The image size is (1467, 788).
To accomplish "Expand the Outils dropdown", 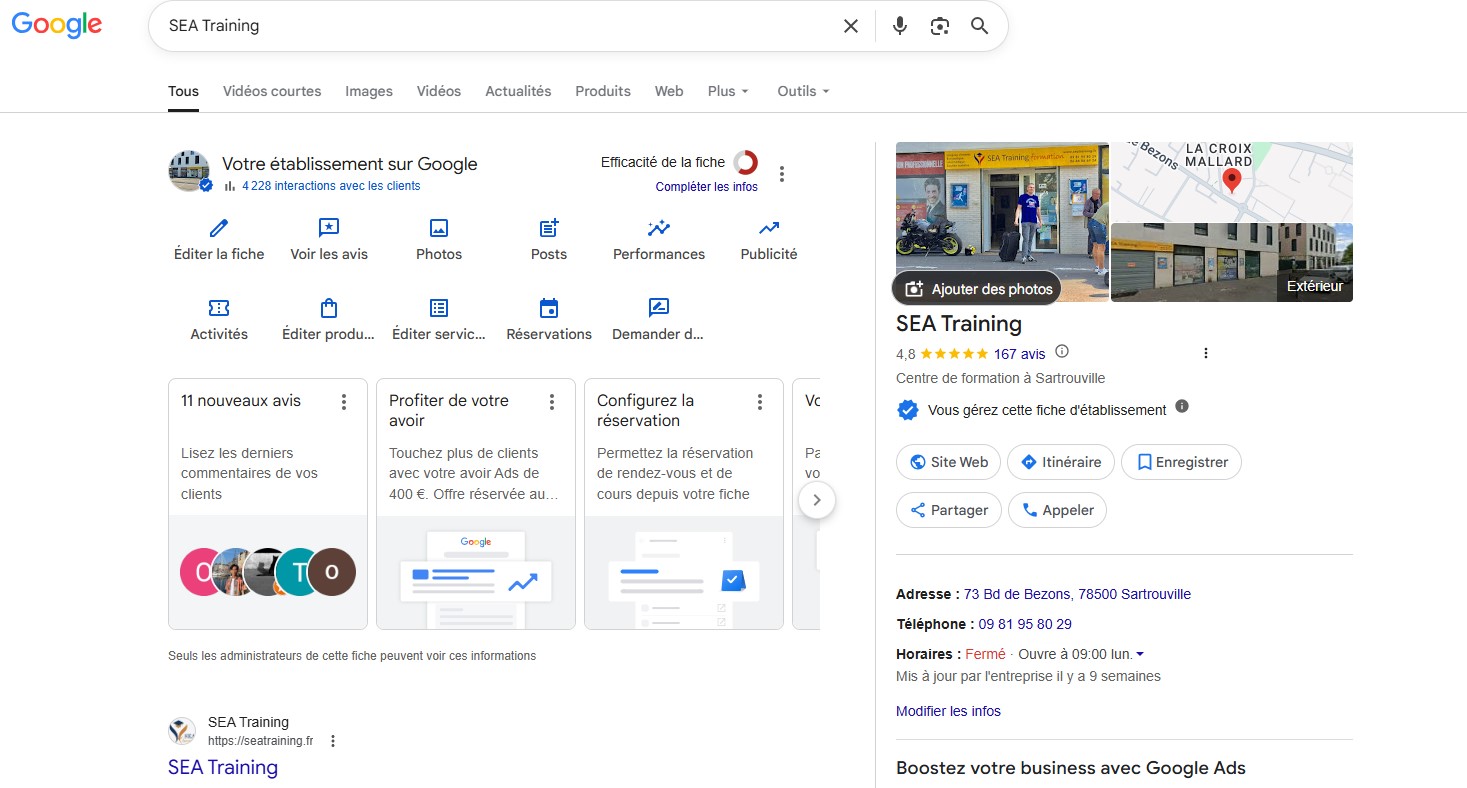I will (803, 91).
